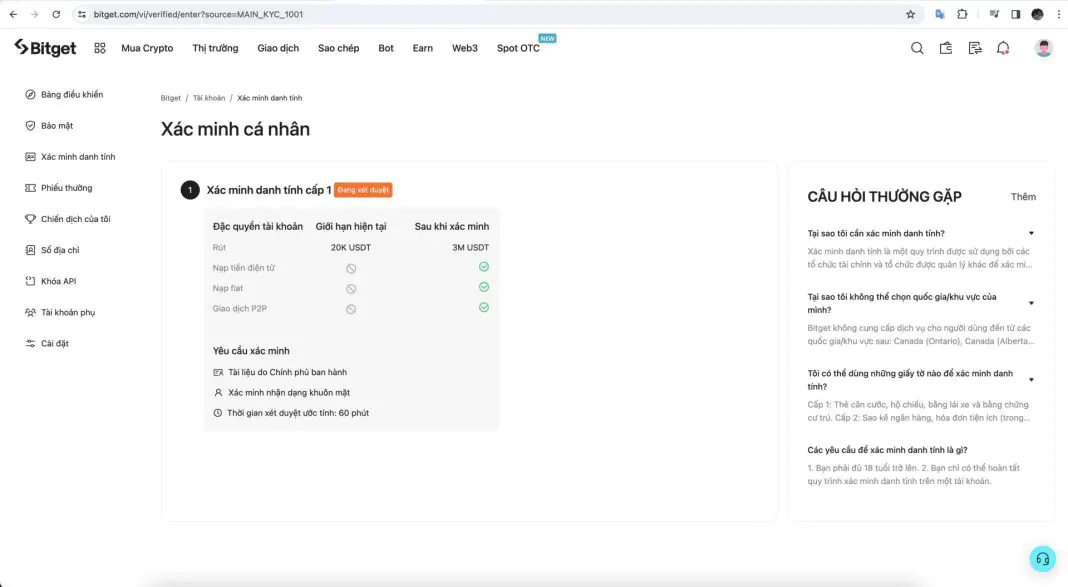This screenshot has width=1068, height=587.
Task: Bookmark page with the star icon
Action: (910, 14)
